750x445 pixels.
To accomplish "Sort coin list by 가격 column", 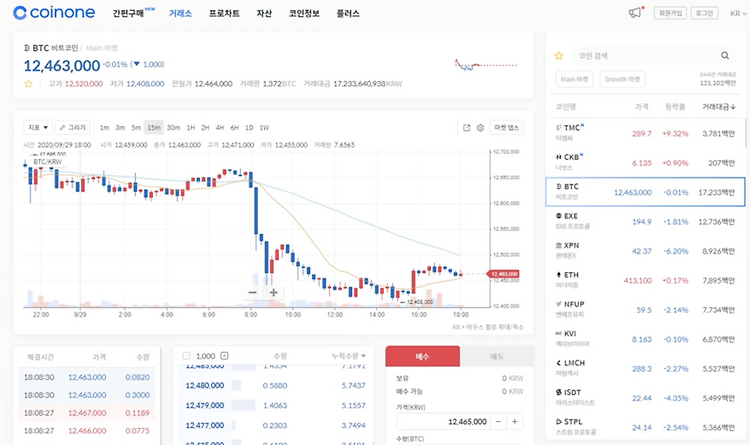I will coord(641,107).
